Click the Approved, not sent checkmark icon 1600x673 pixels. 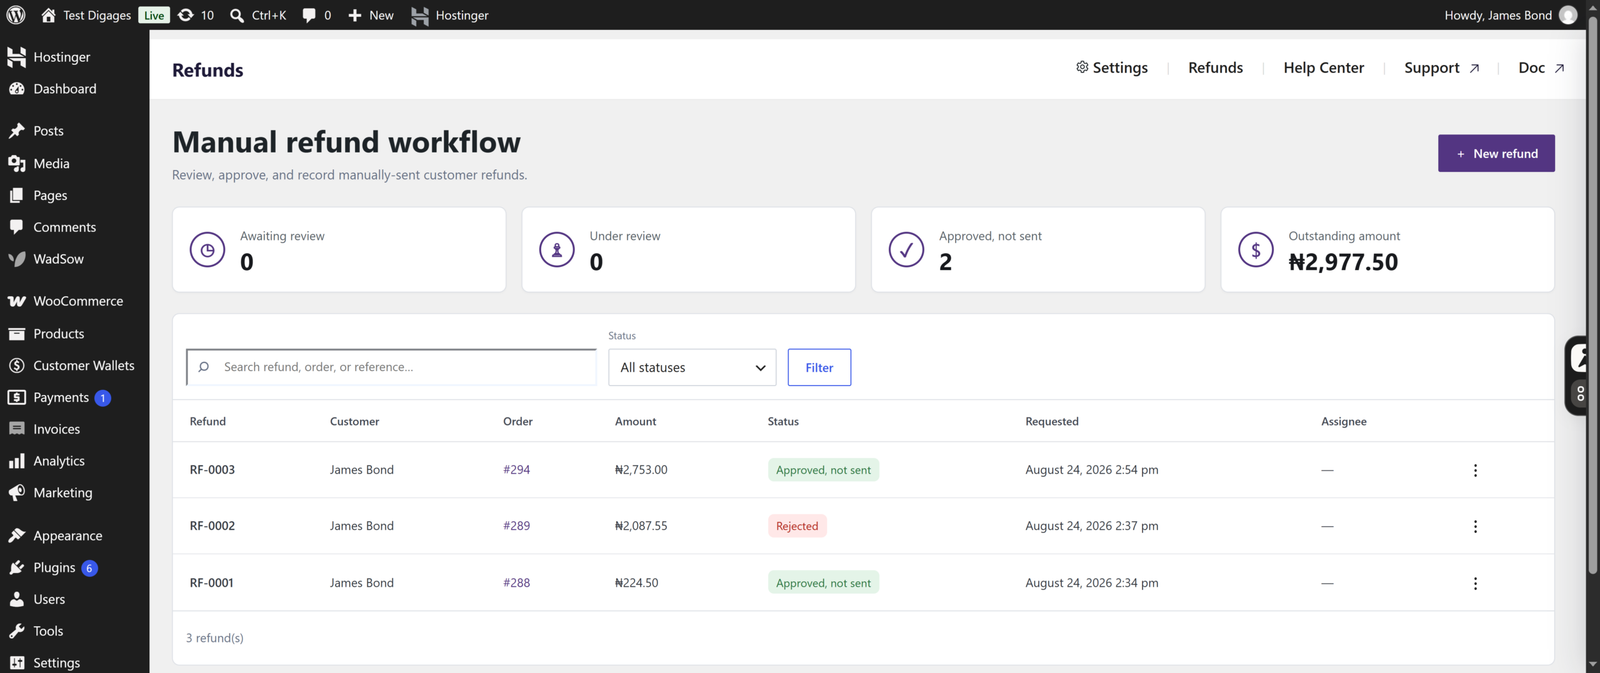pyautogui.click(x=906, y=250)
